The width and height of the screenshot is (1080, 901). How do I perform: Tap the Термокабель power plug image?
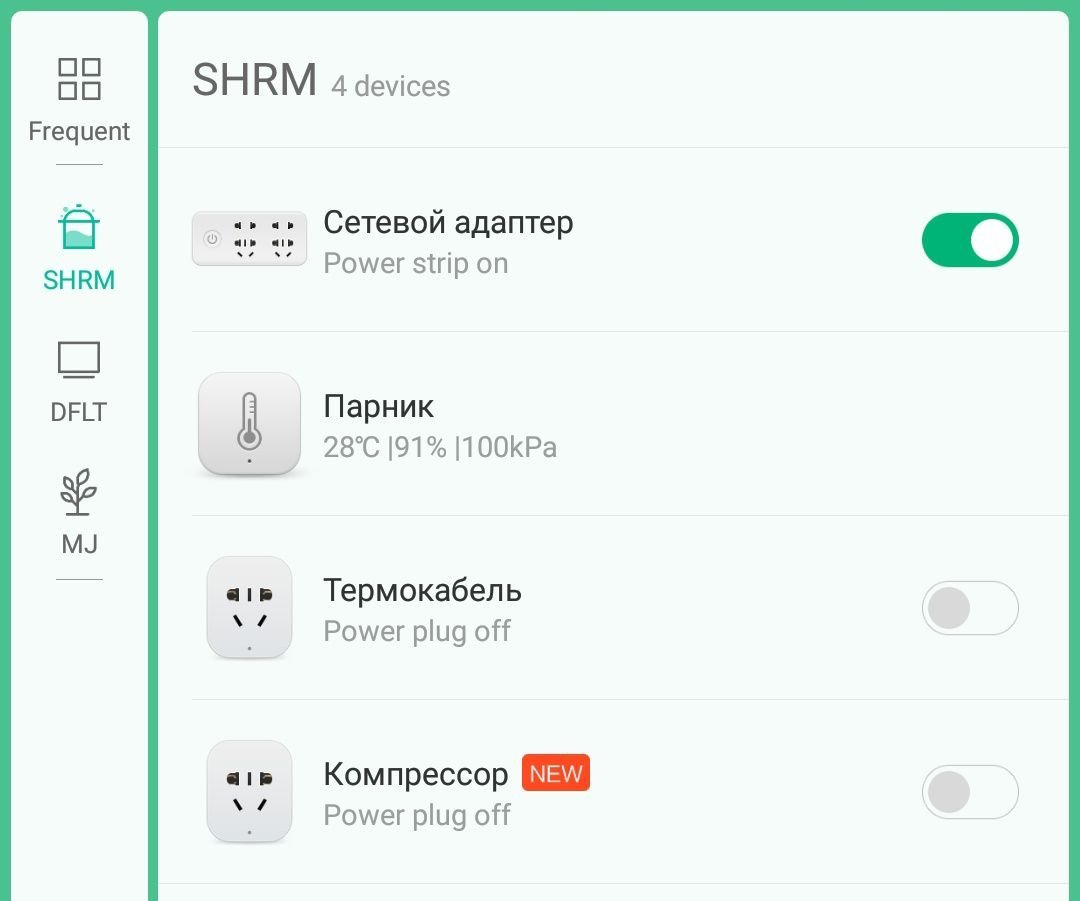click(249, 608)
